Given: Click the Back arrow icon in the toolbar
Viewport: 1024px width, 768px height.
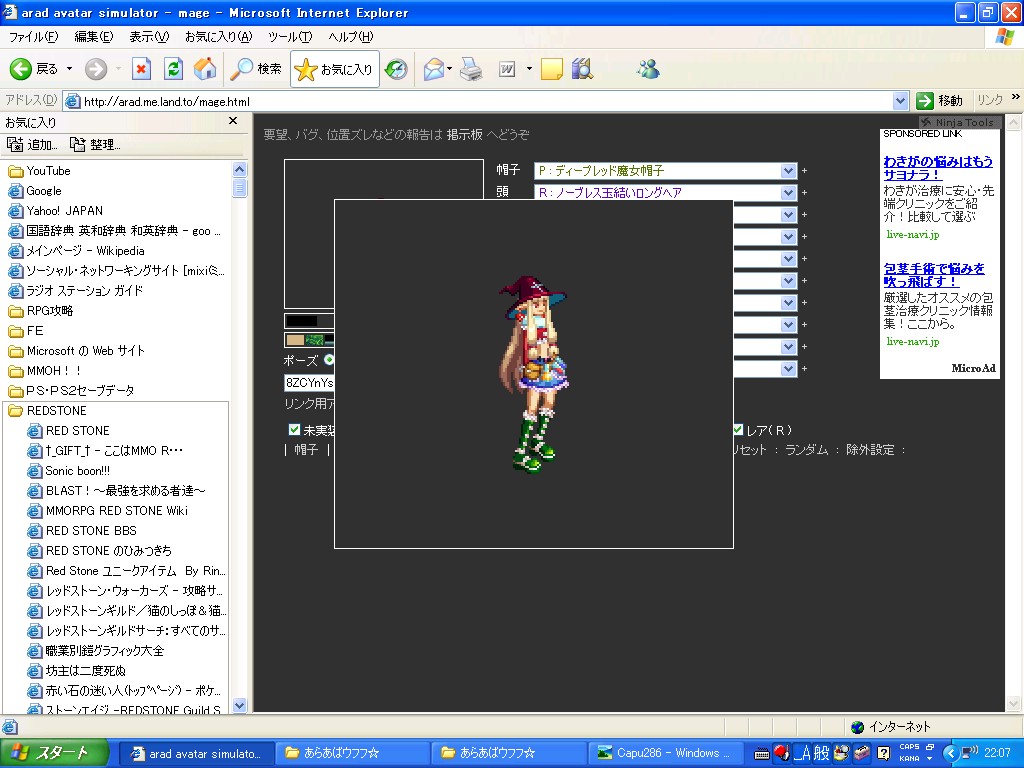Looking at the screenshot, I should tap(21, 69).
